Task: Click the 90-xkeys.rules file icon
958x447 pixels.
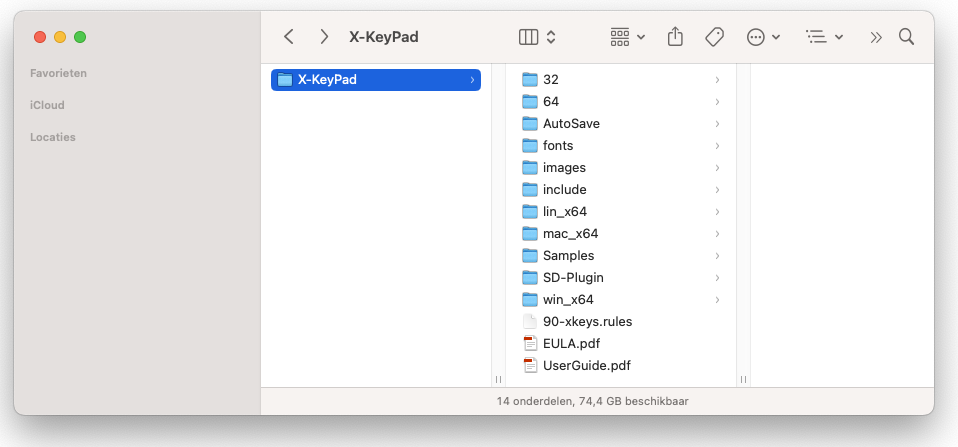Action: tap(530, 321)
